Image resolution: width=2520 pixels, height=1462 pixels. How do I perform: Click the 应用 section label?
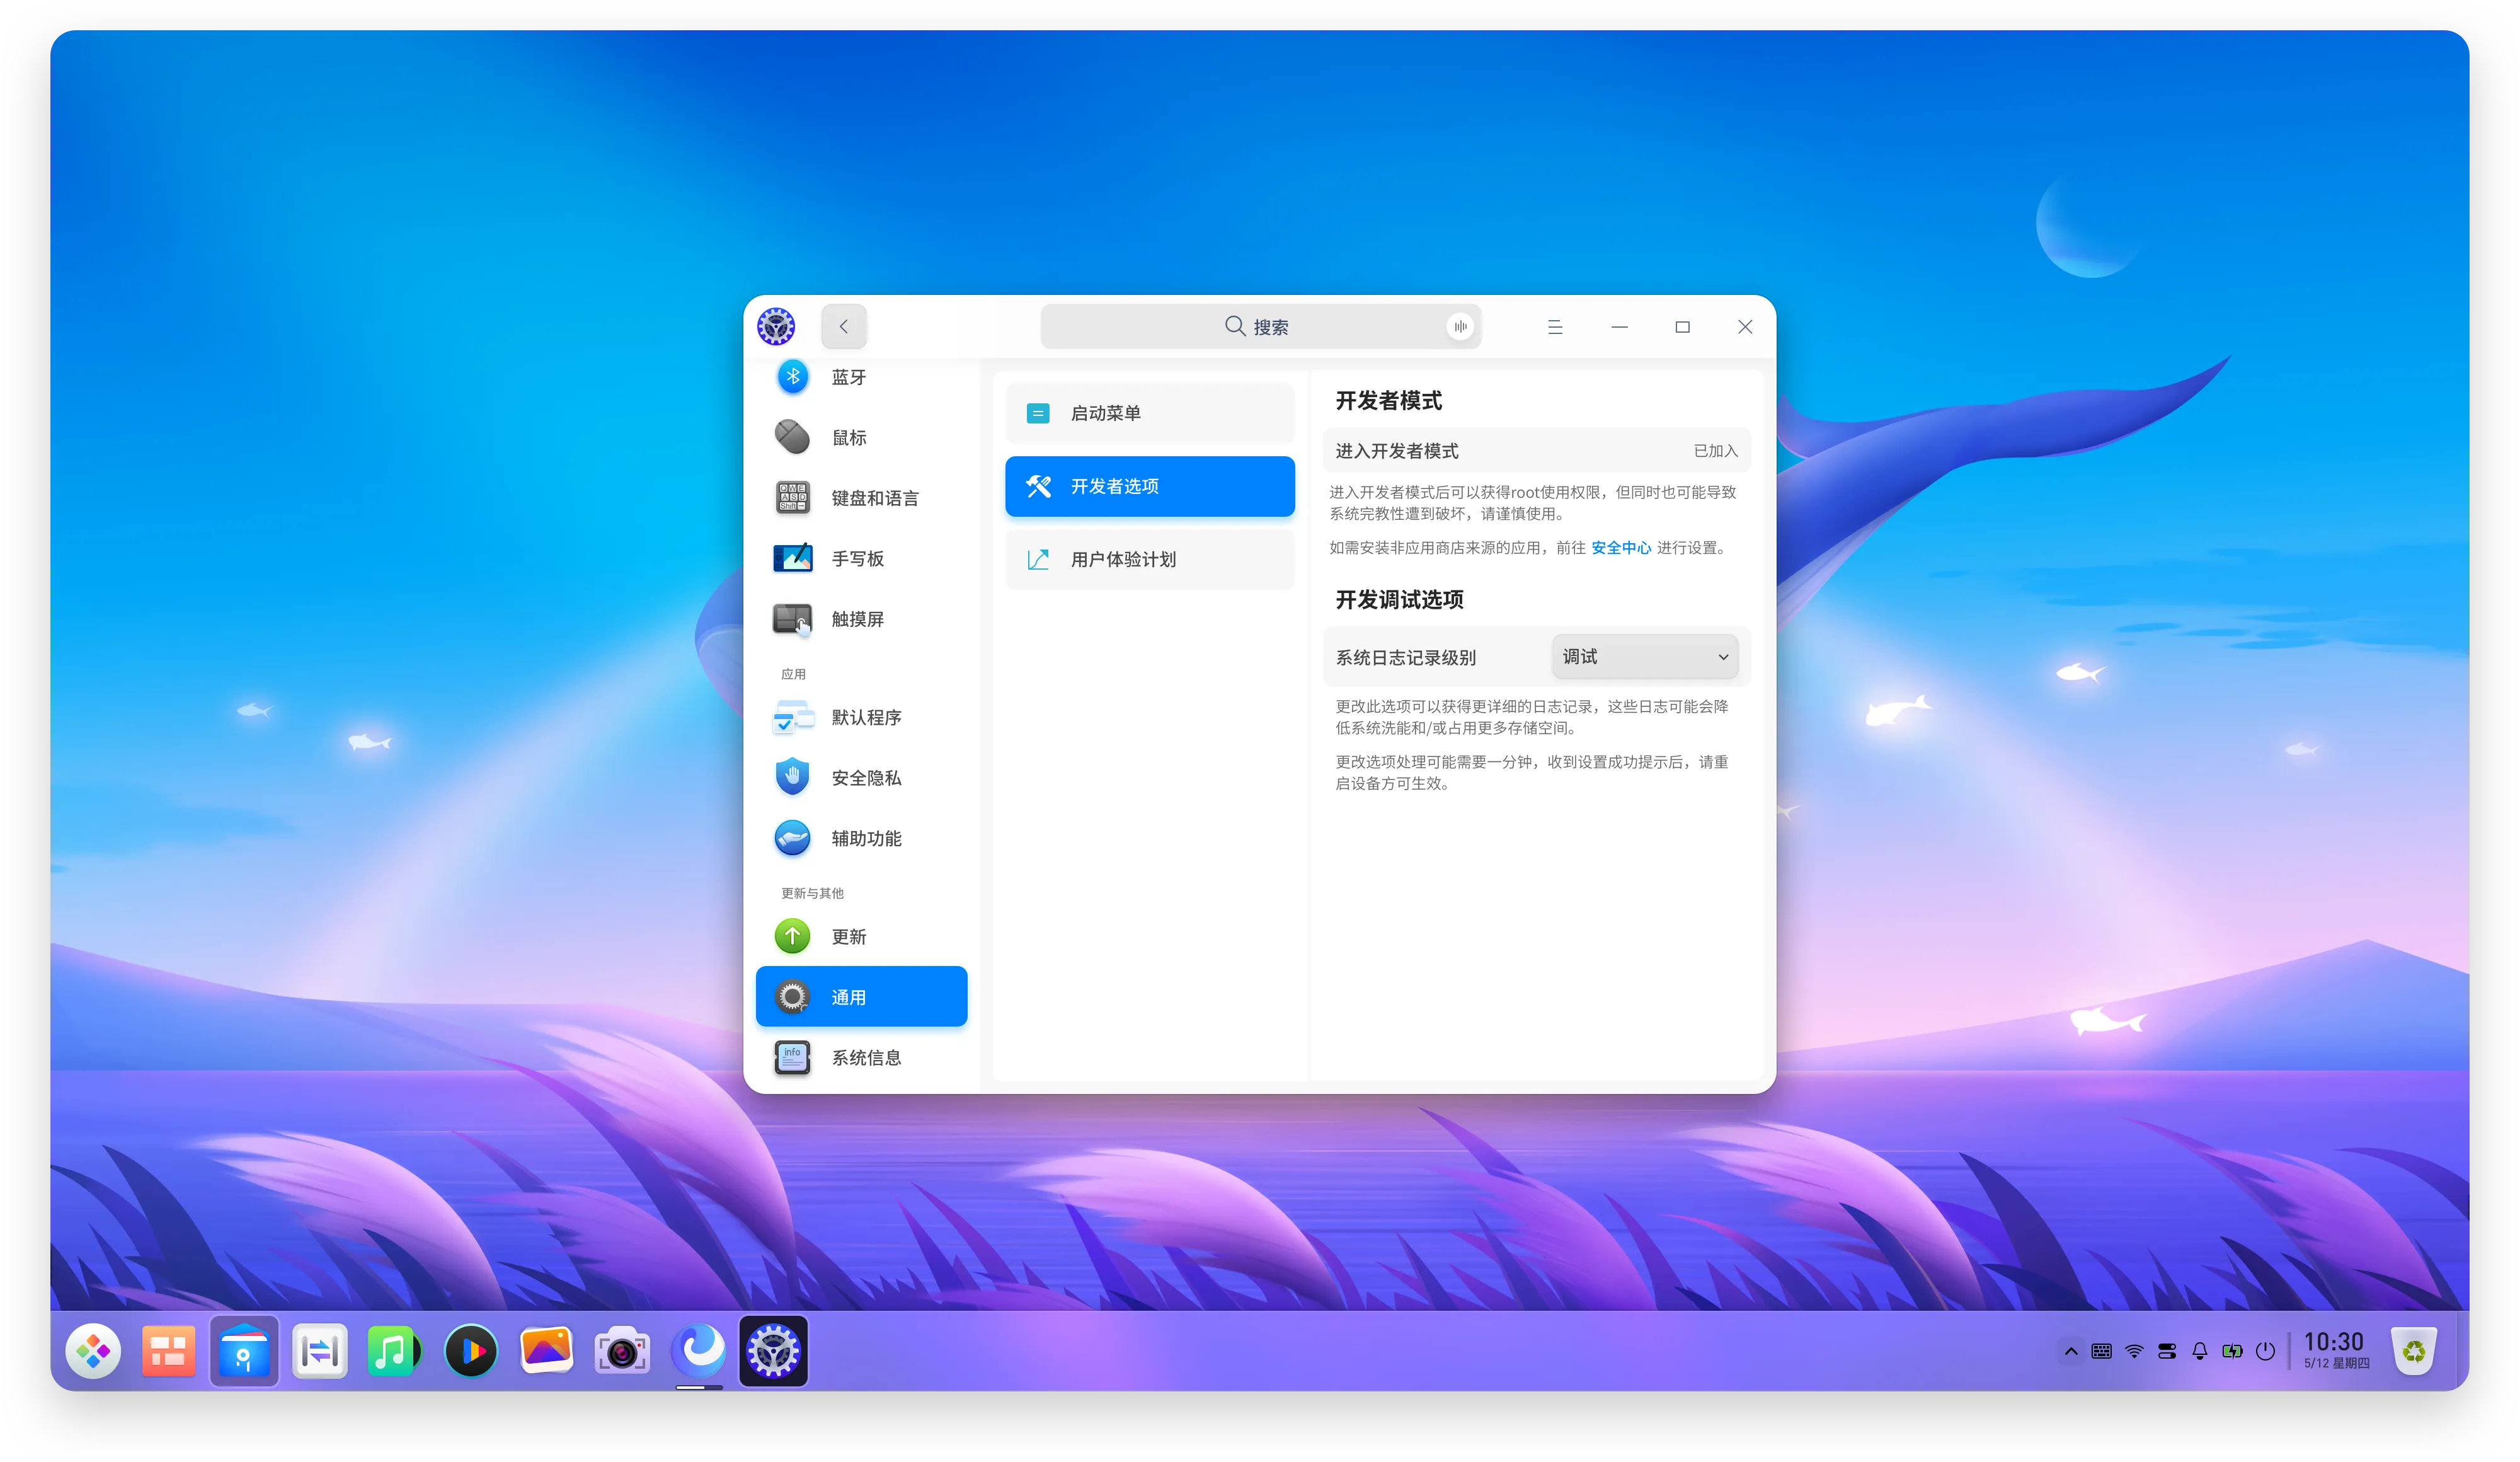coord(793,674)
